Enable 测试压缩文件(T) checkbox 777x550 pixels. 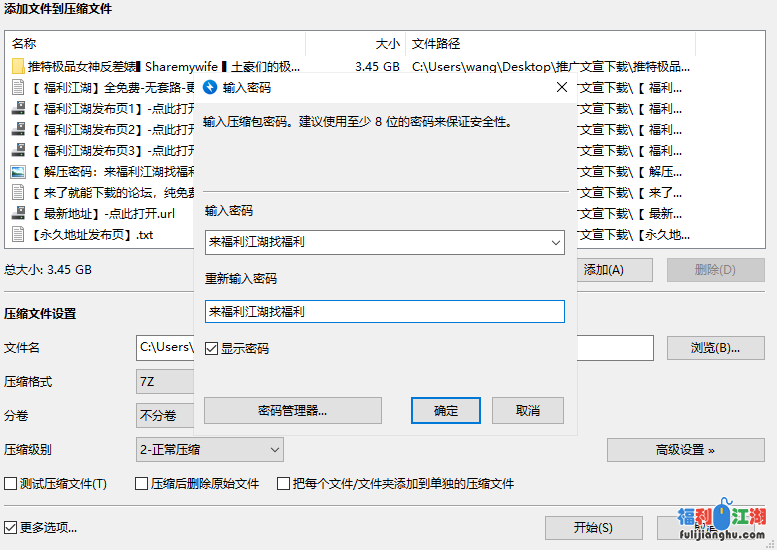click(11, 484)
